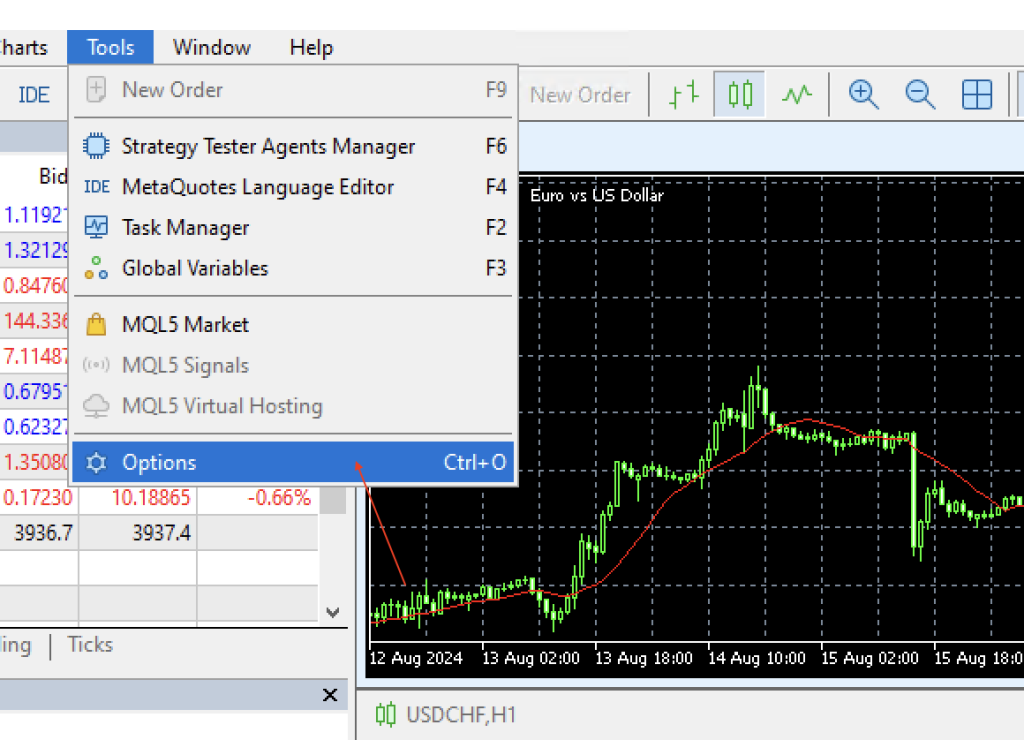Click the USDCHF,H1 candlestick icon

point(385,715)
